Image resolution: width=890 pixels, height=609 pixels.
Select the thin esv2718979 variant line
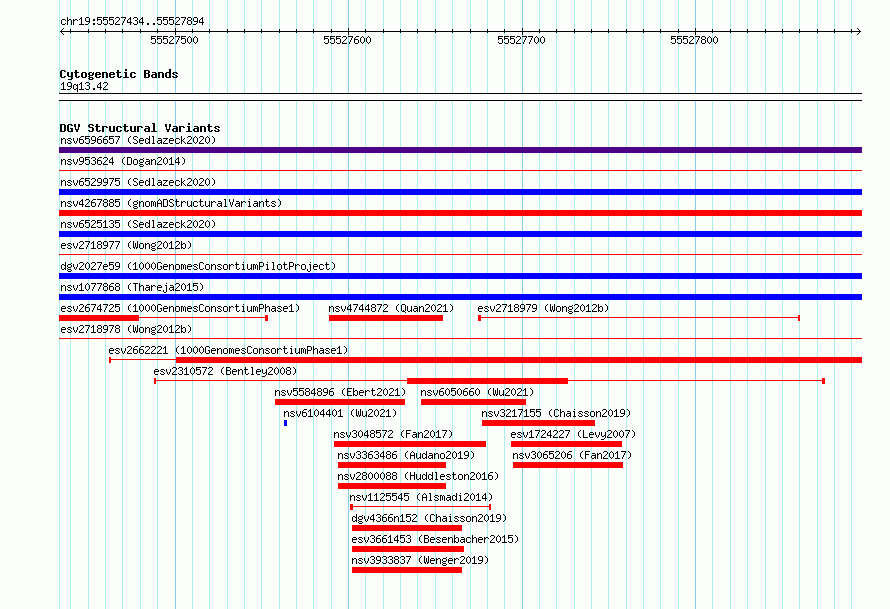639,318
